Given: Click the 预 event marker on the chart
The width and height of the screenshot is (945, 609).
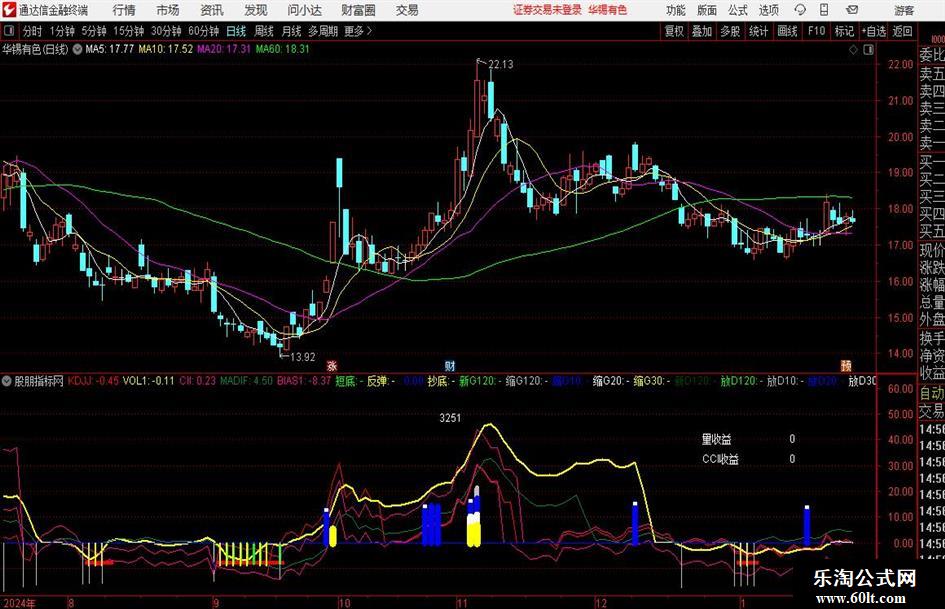Looking at the screenshot, I should (x=846, y=365).
